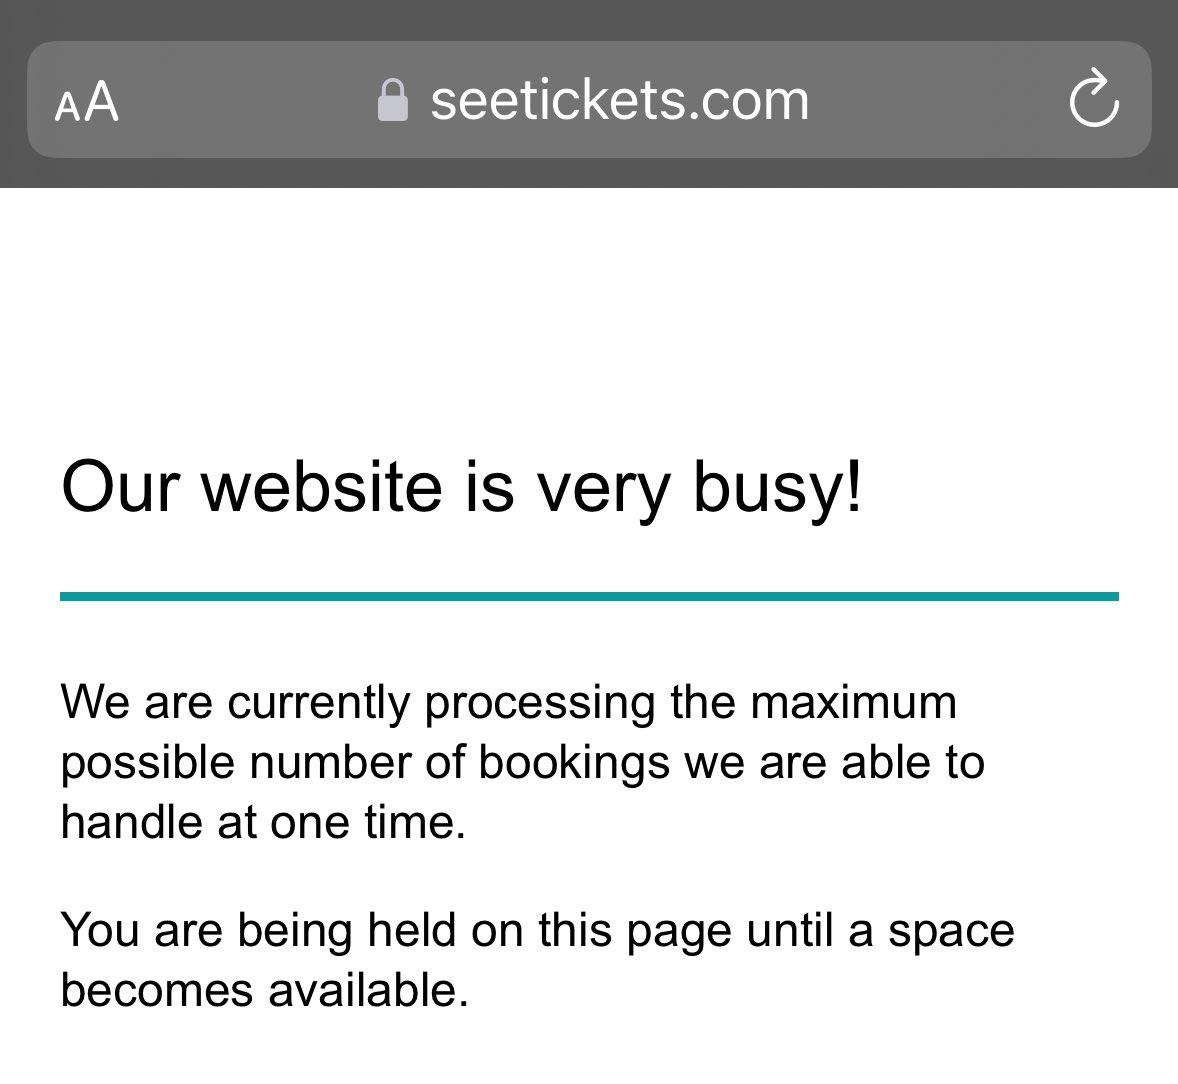Click the word "busy!" in the heading
The image size is (1178, 1084).
coord(777,488)
